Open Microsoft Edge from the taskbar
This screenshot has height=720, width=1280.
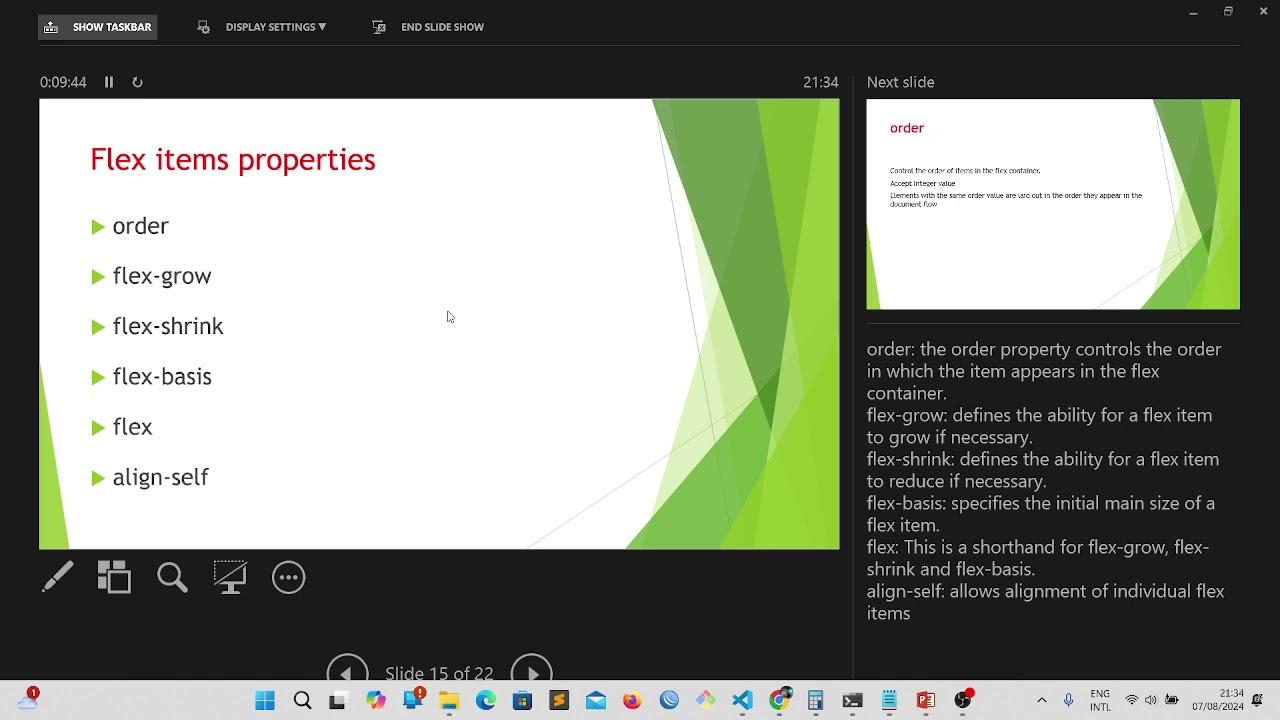tap(486, 701)
